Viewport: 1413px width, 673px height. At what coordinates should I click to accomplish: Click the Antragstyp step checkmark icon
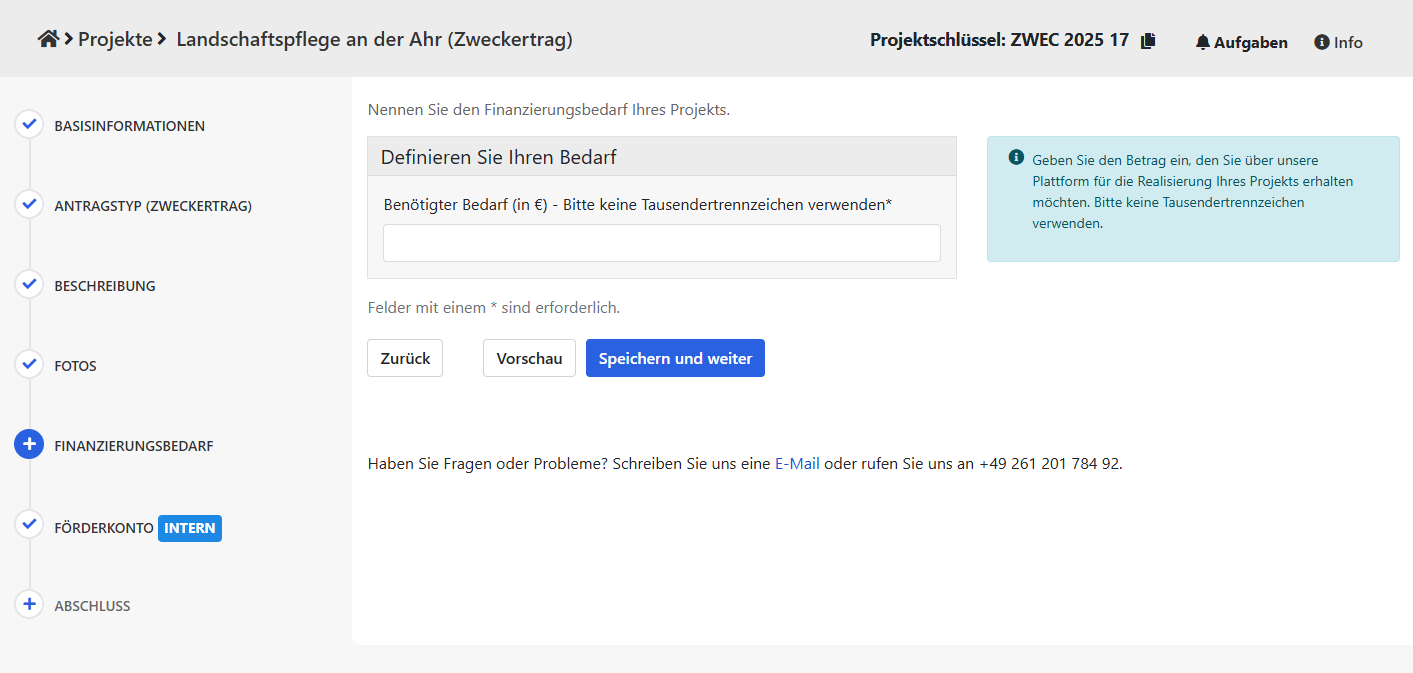click(29, 205)
